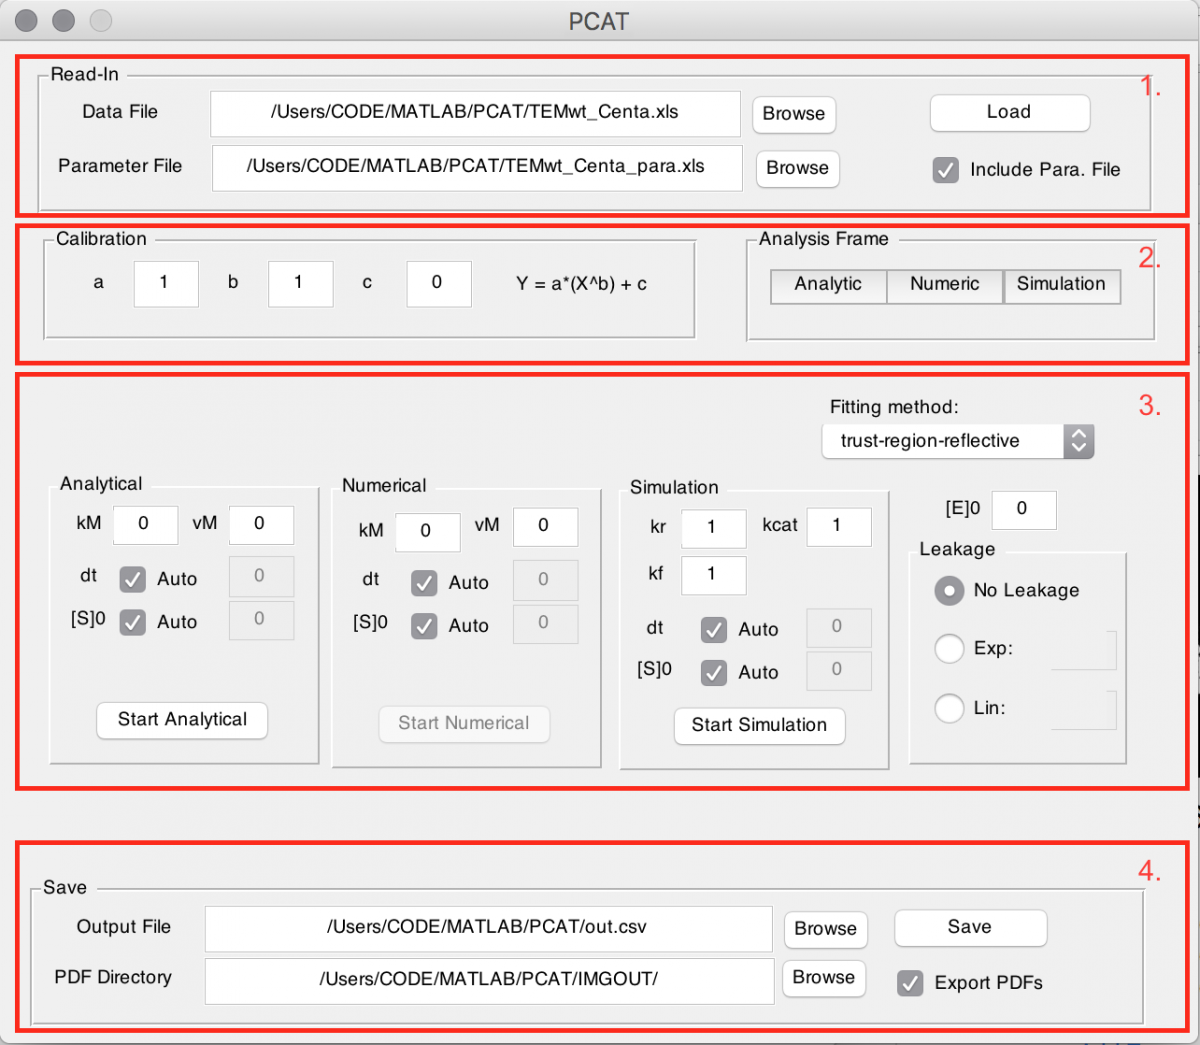The image size is (1200, 1045).
Task: Choose the Simulation analysis frame
Action: click(1061, 285)
